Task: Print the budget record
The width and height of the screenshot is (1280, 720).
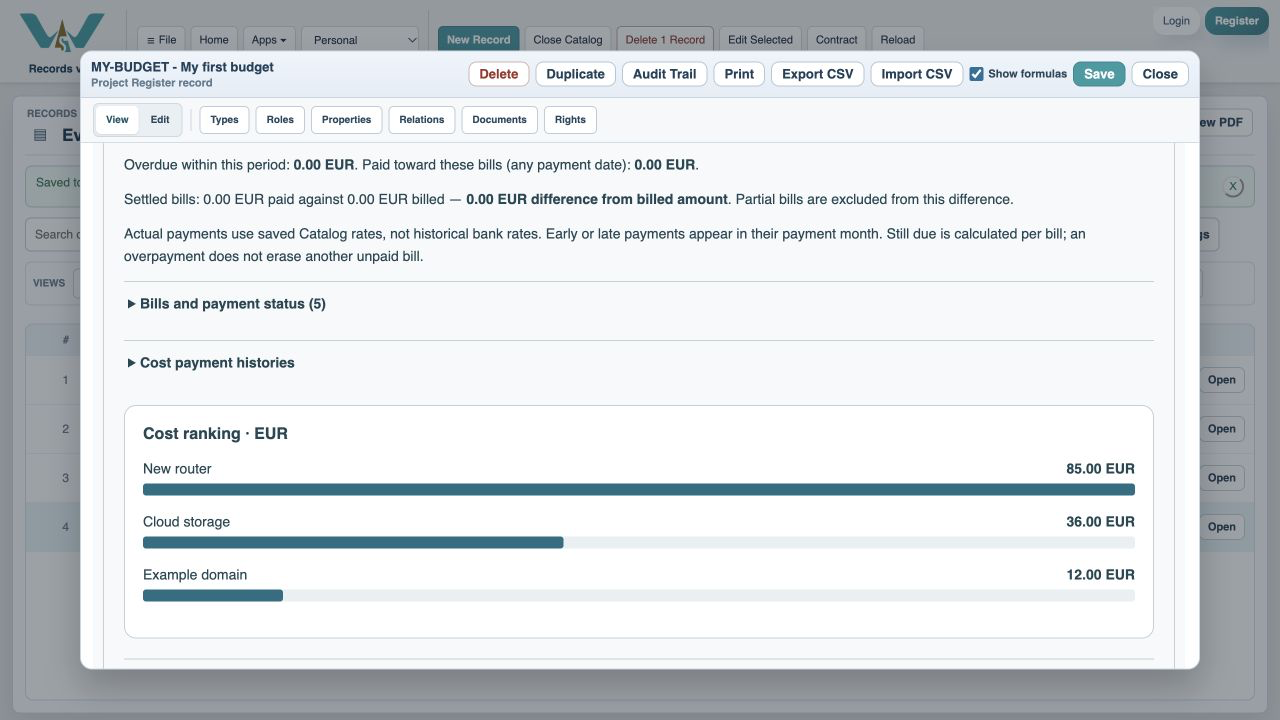Action: point(739,74)
